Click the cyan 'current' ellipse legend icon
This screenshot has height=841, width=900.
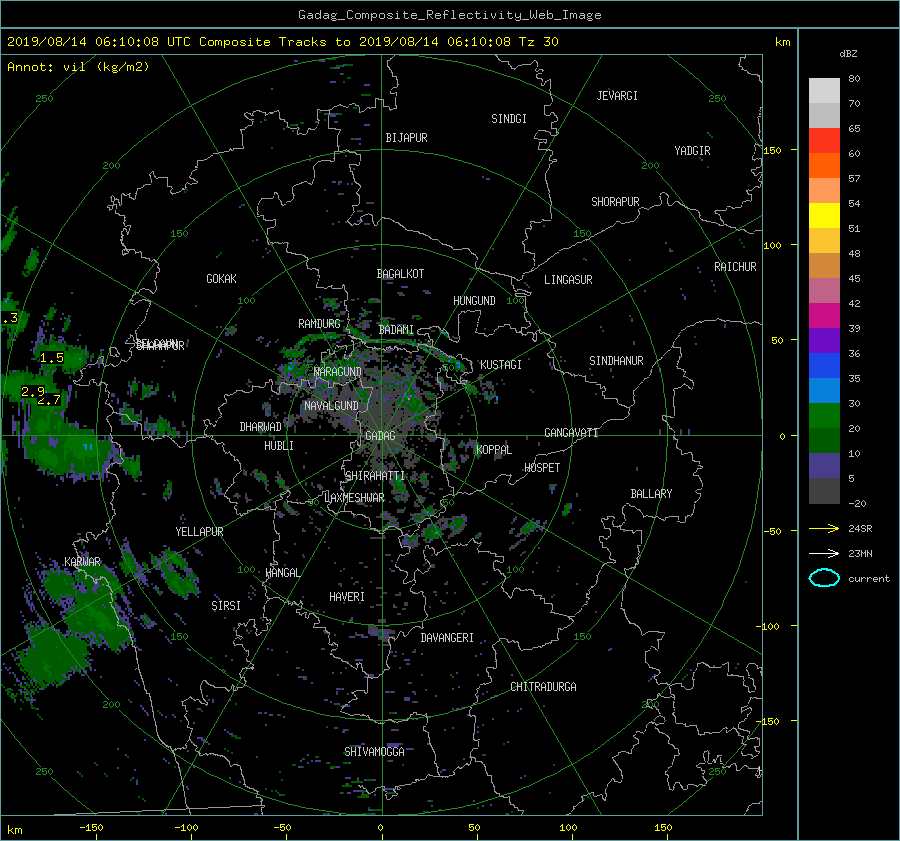[x=824, y=578]
